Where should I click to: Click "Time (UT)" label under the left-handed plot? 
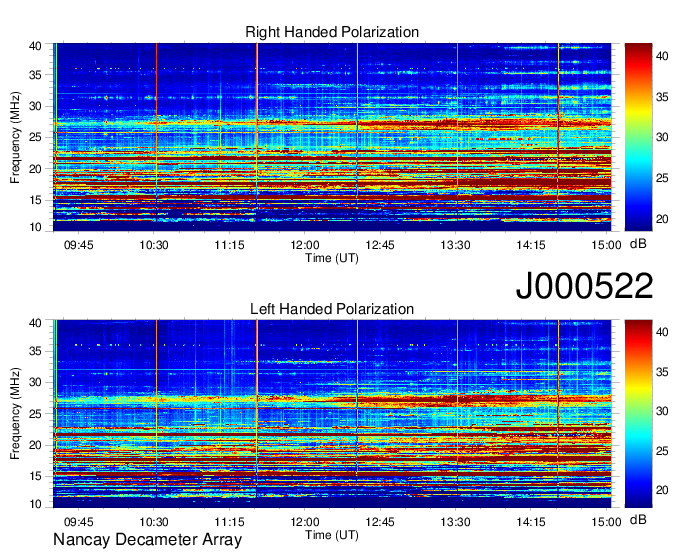[x=332, y=535]
